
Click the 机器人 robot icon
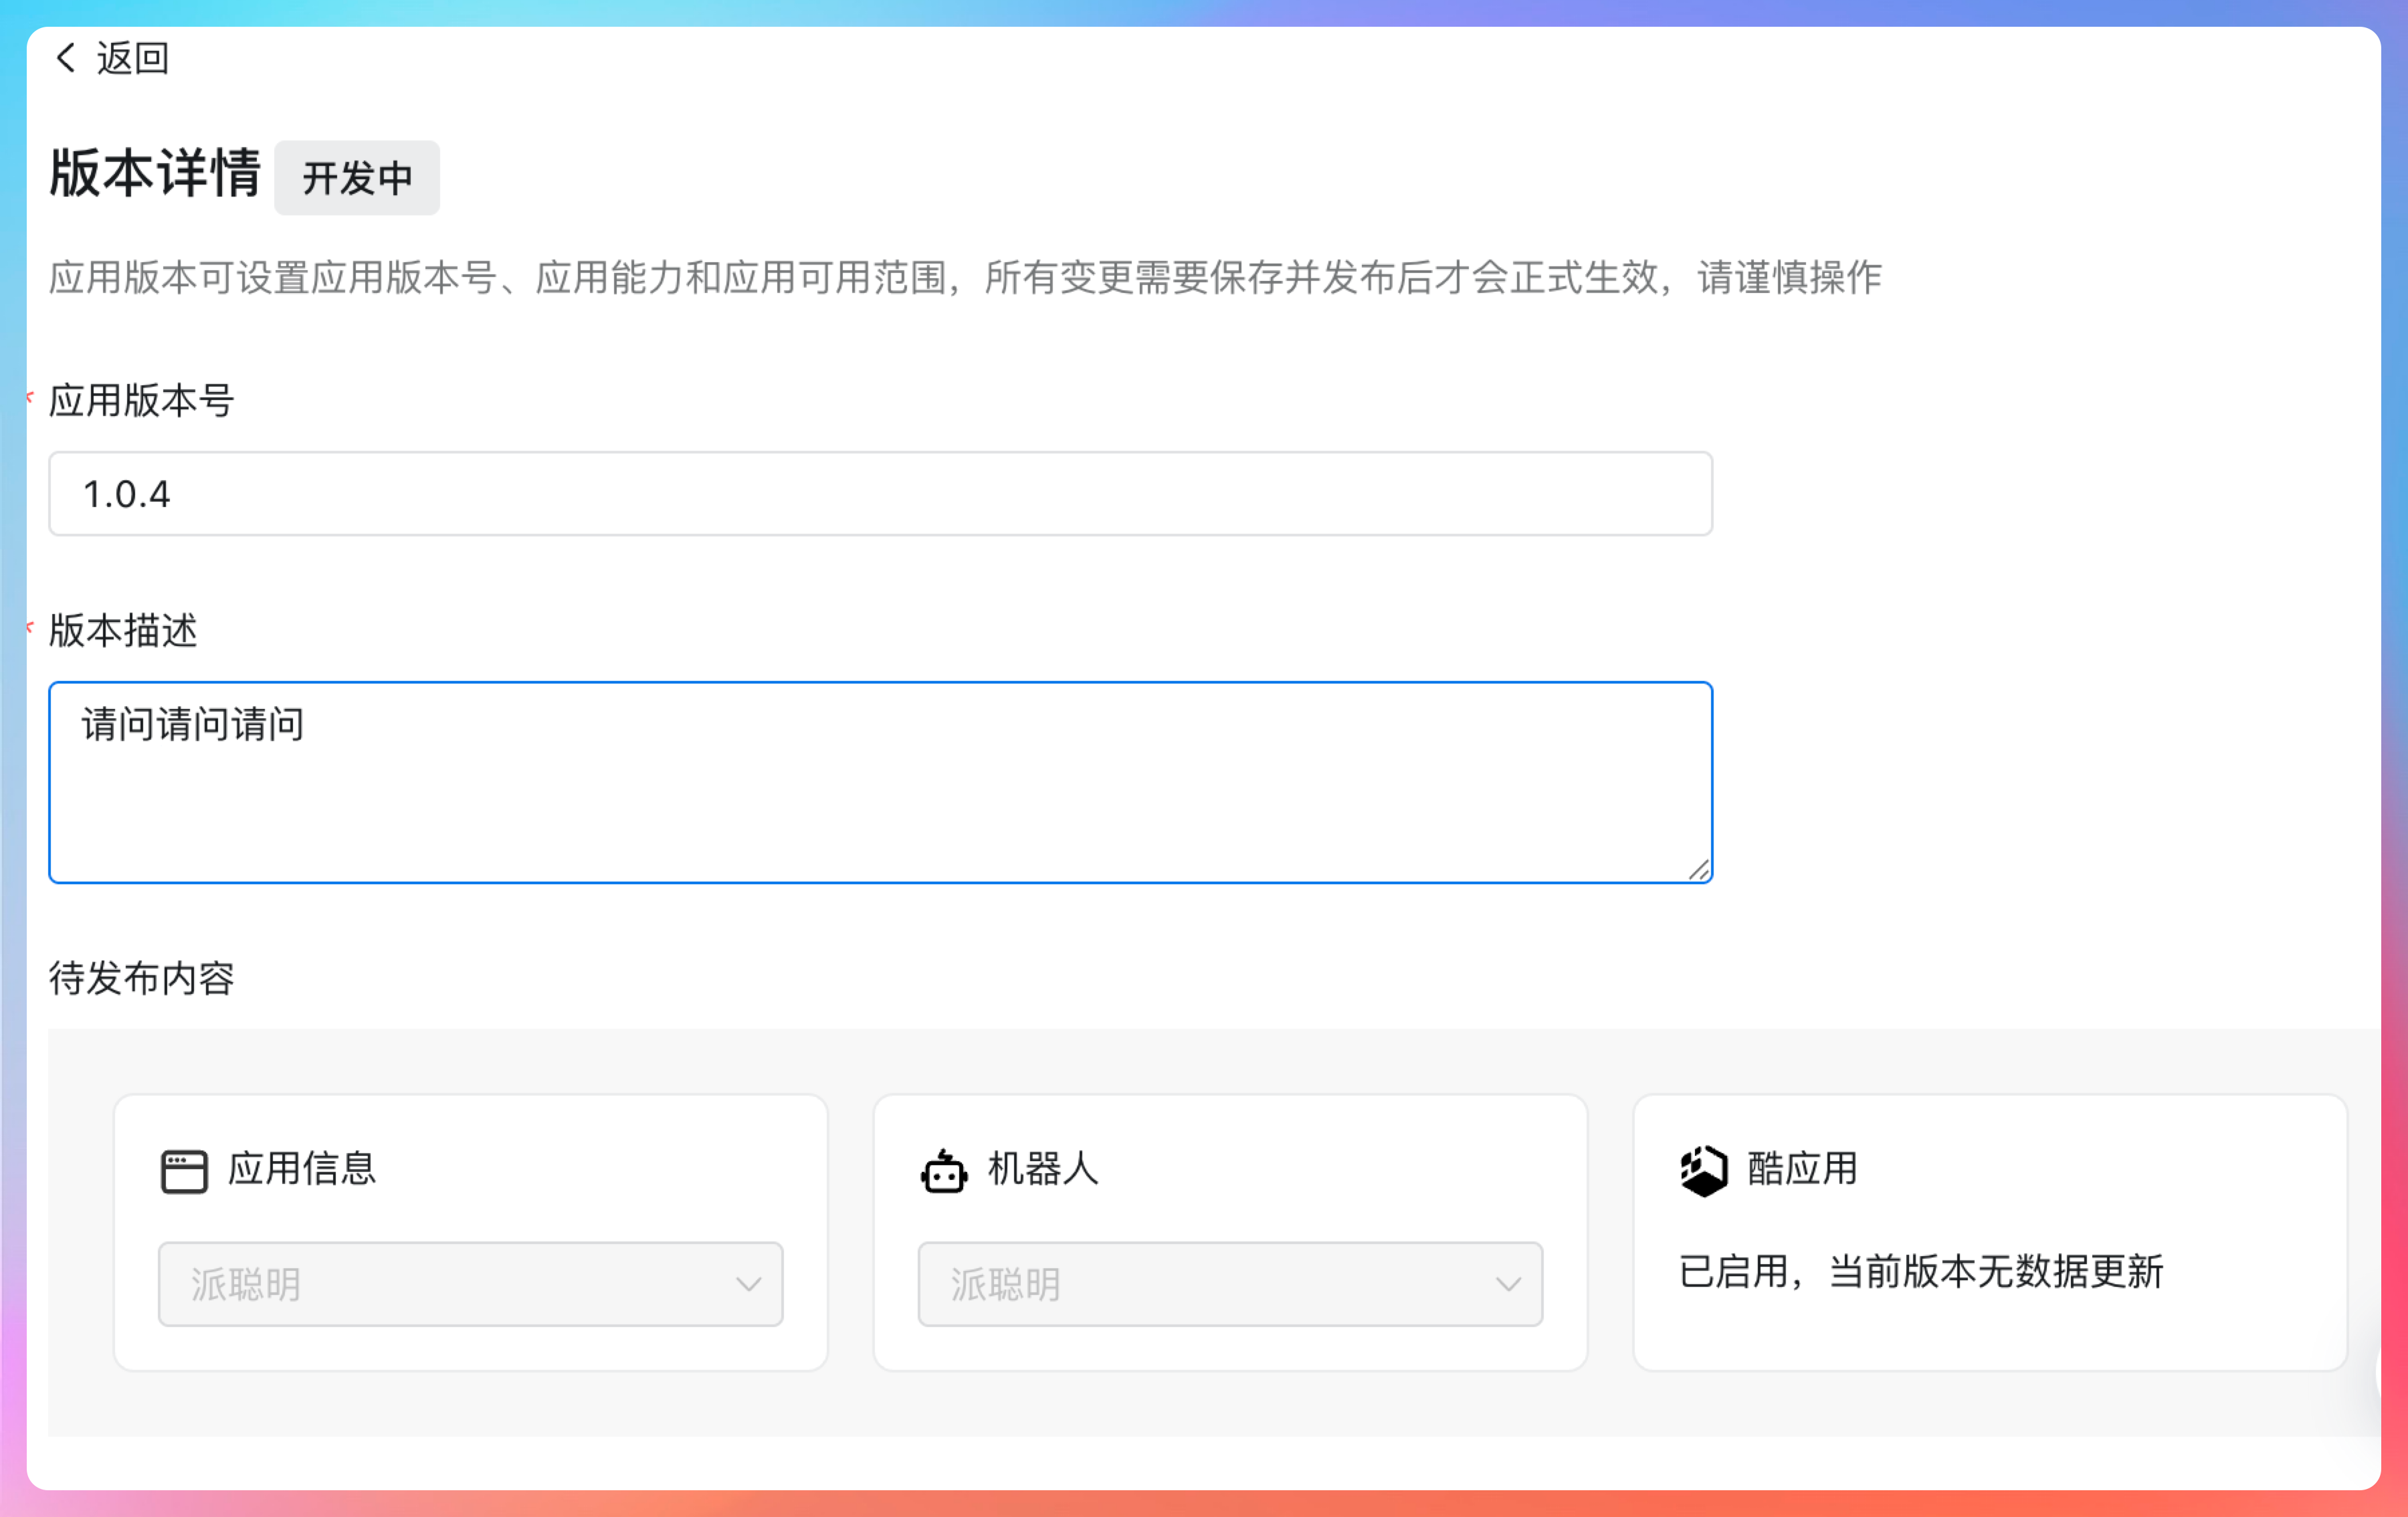943,1171
